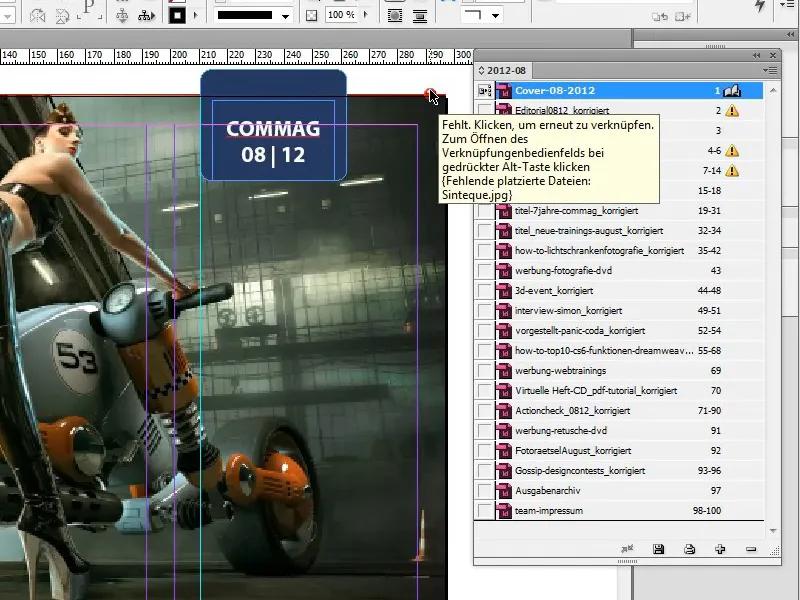800x600 pixels.
Task: Click page range 98-100 of team-impressum
Action: [707, 511]
